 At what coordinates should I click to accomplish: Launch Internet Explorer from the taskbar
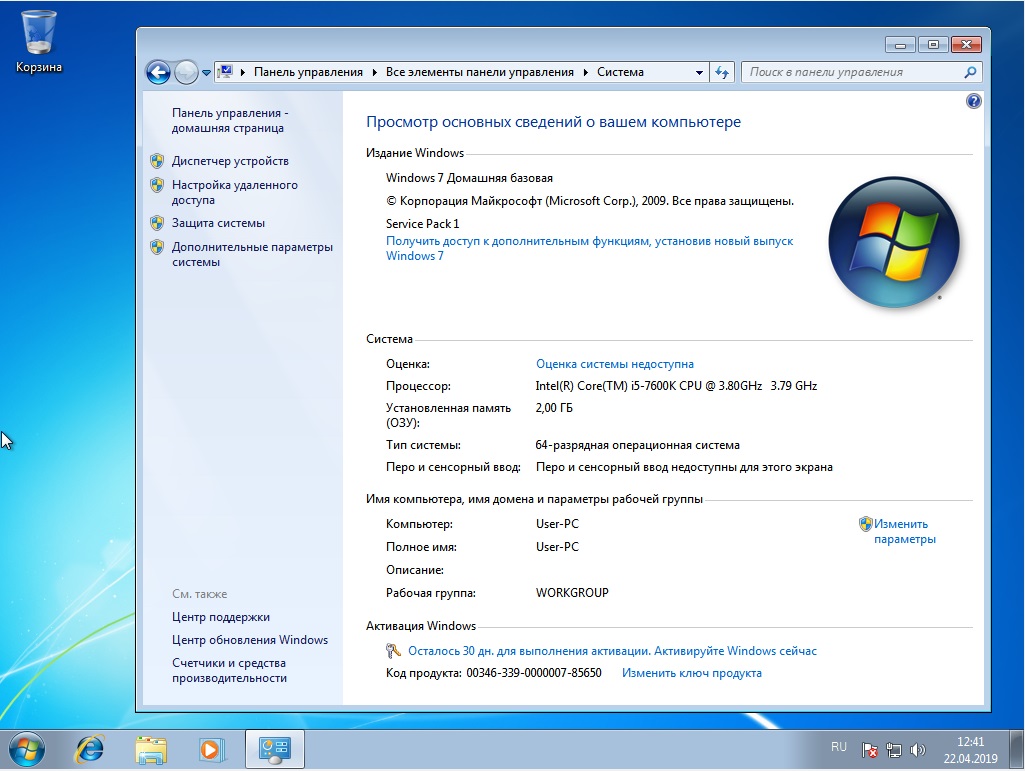pos(91,748)
